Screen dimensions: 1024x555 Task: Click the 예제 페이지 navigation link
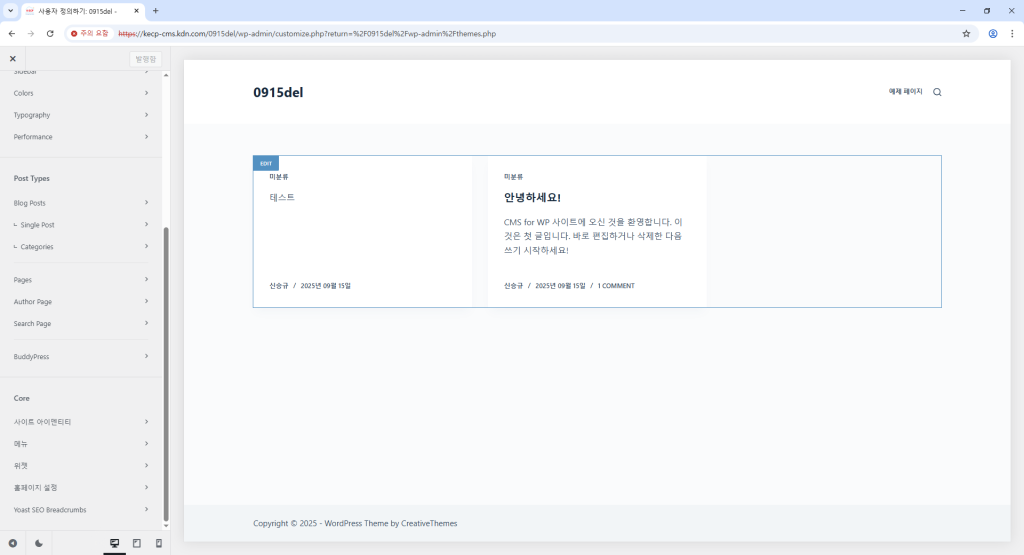(x=905, y=92)
